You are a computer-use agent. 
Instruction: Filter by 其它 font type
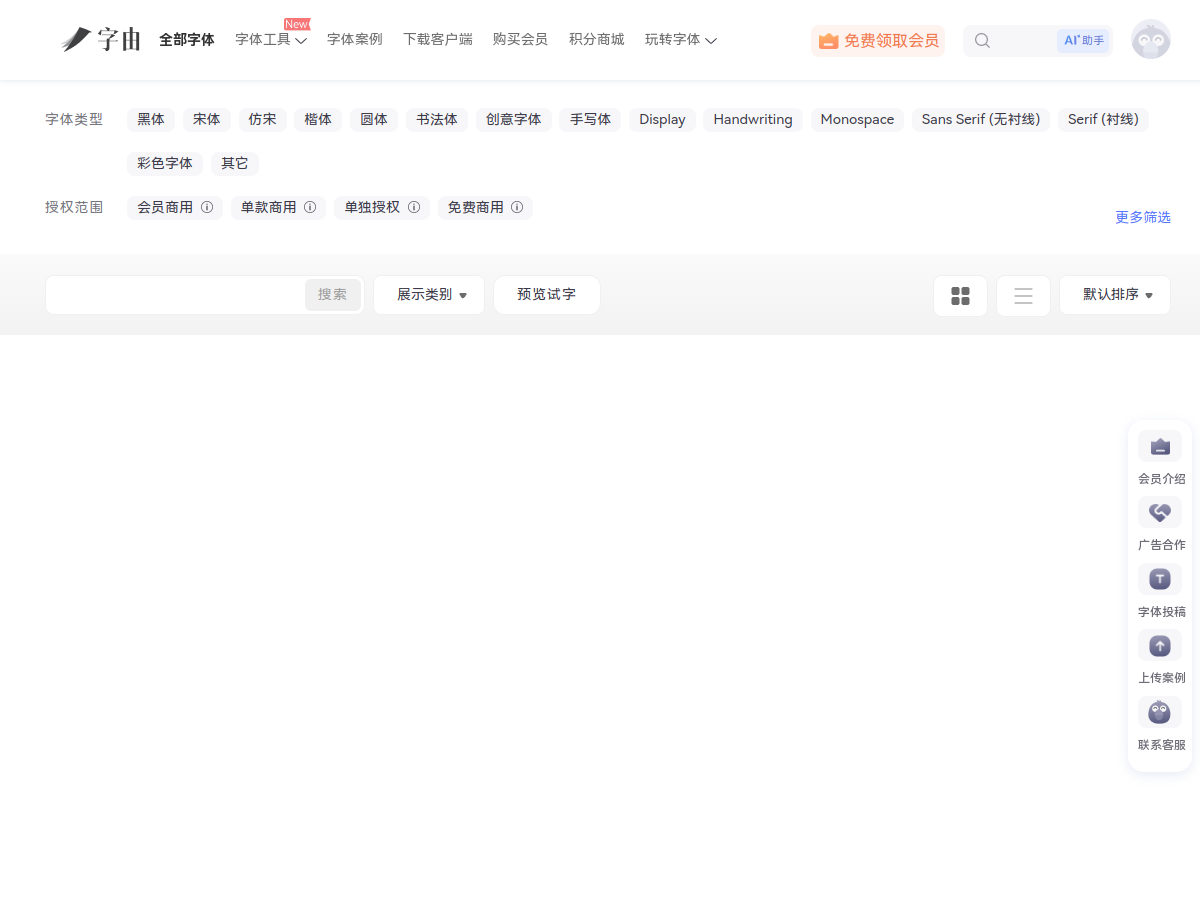tap(235, 164)
